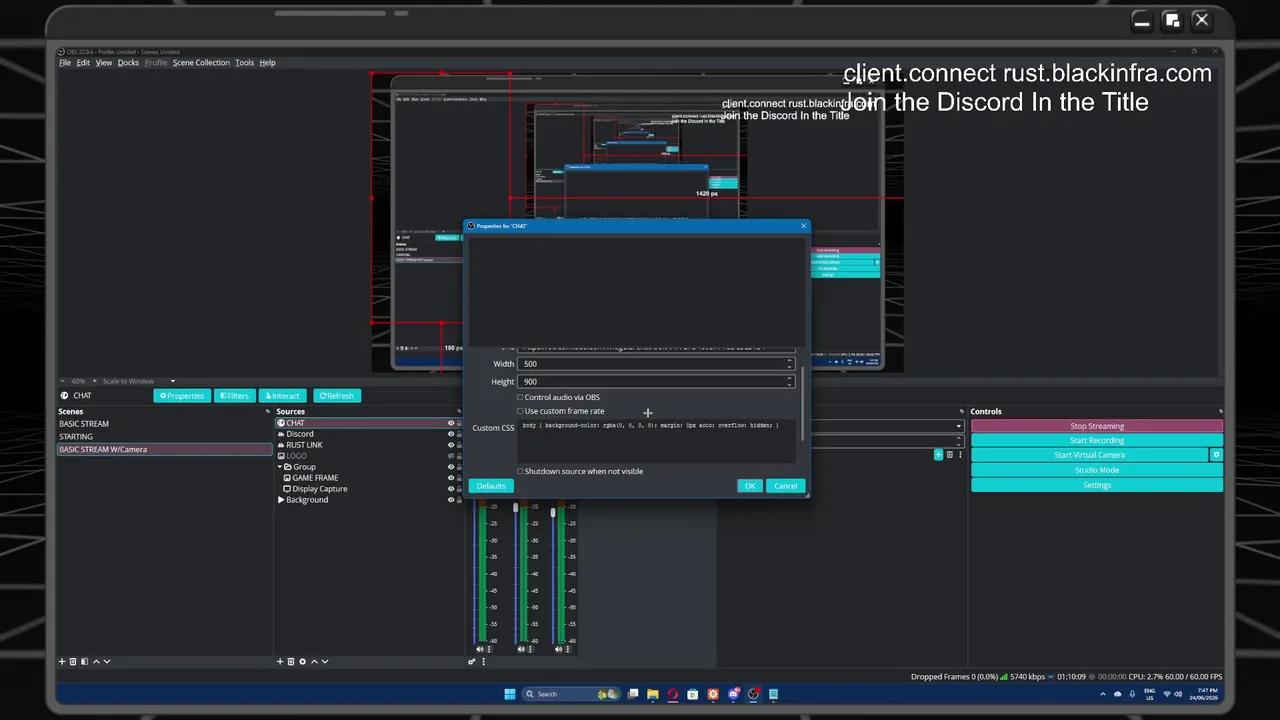Screen dimensions: 1280x720
Task: Adjust the Width stepper arrows
Action: point(789,364)
